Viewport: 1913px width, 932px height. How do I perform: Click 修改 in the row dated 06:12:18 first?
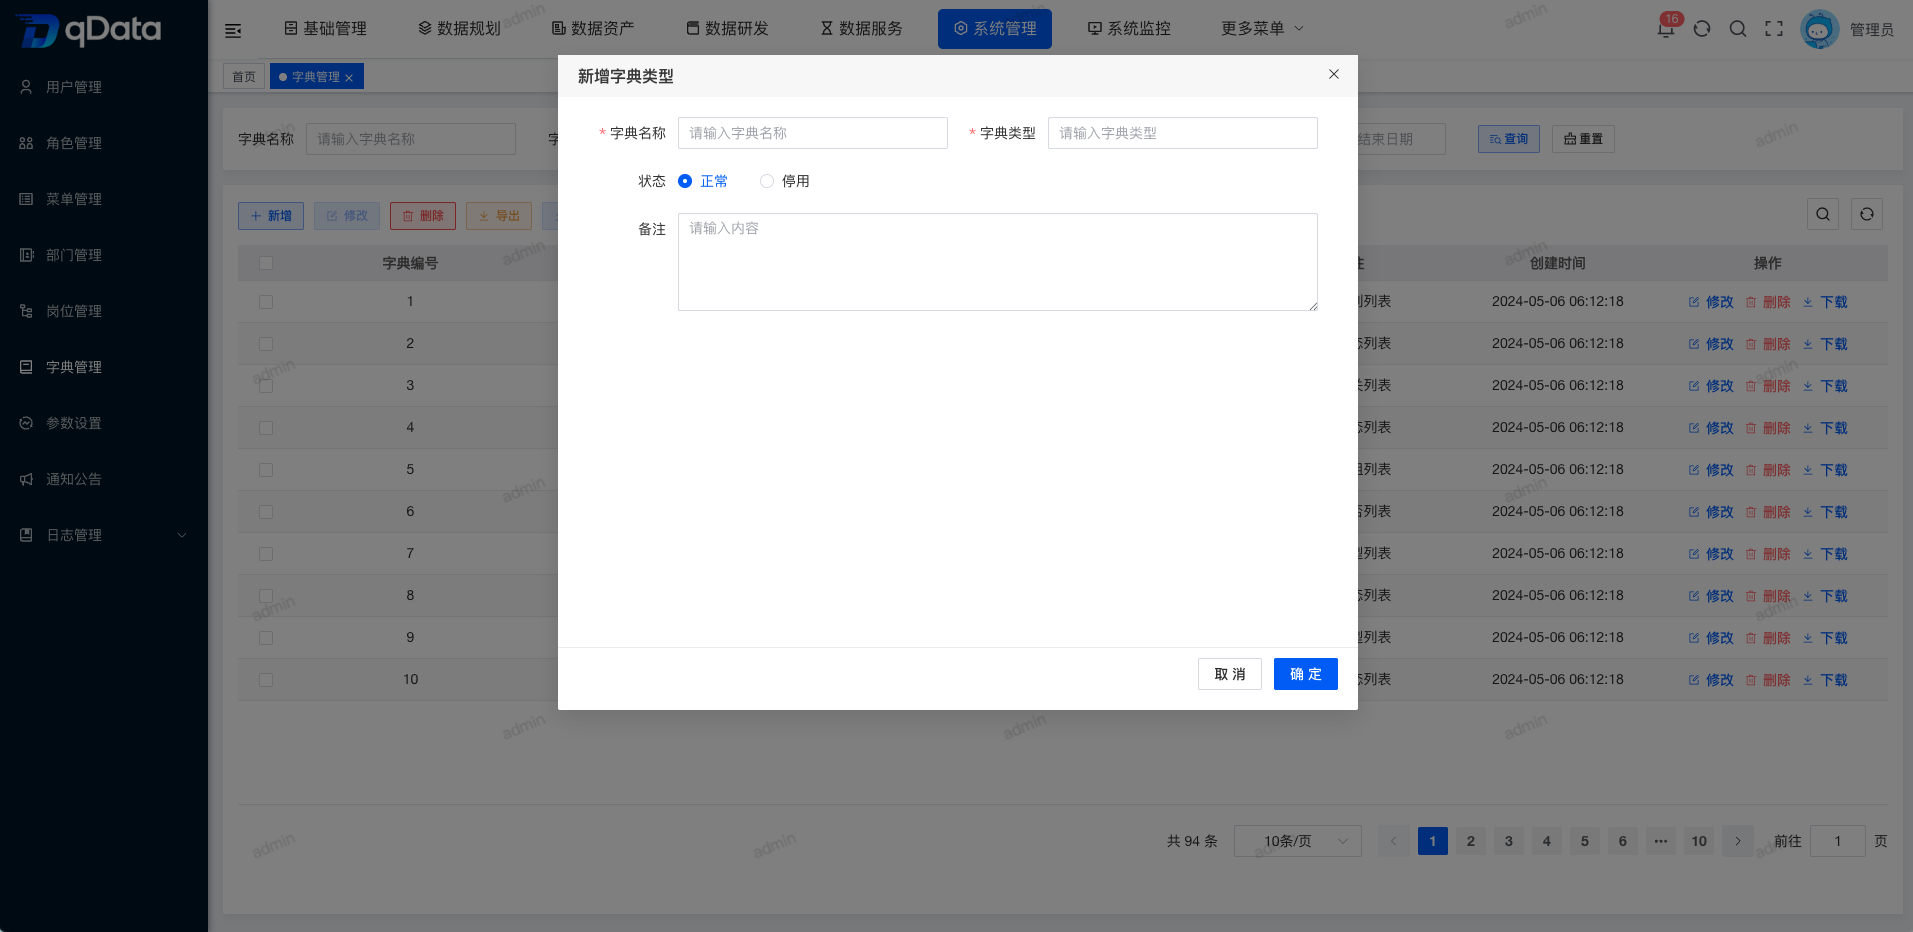click(x=1711, y=302)
